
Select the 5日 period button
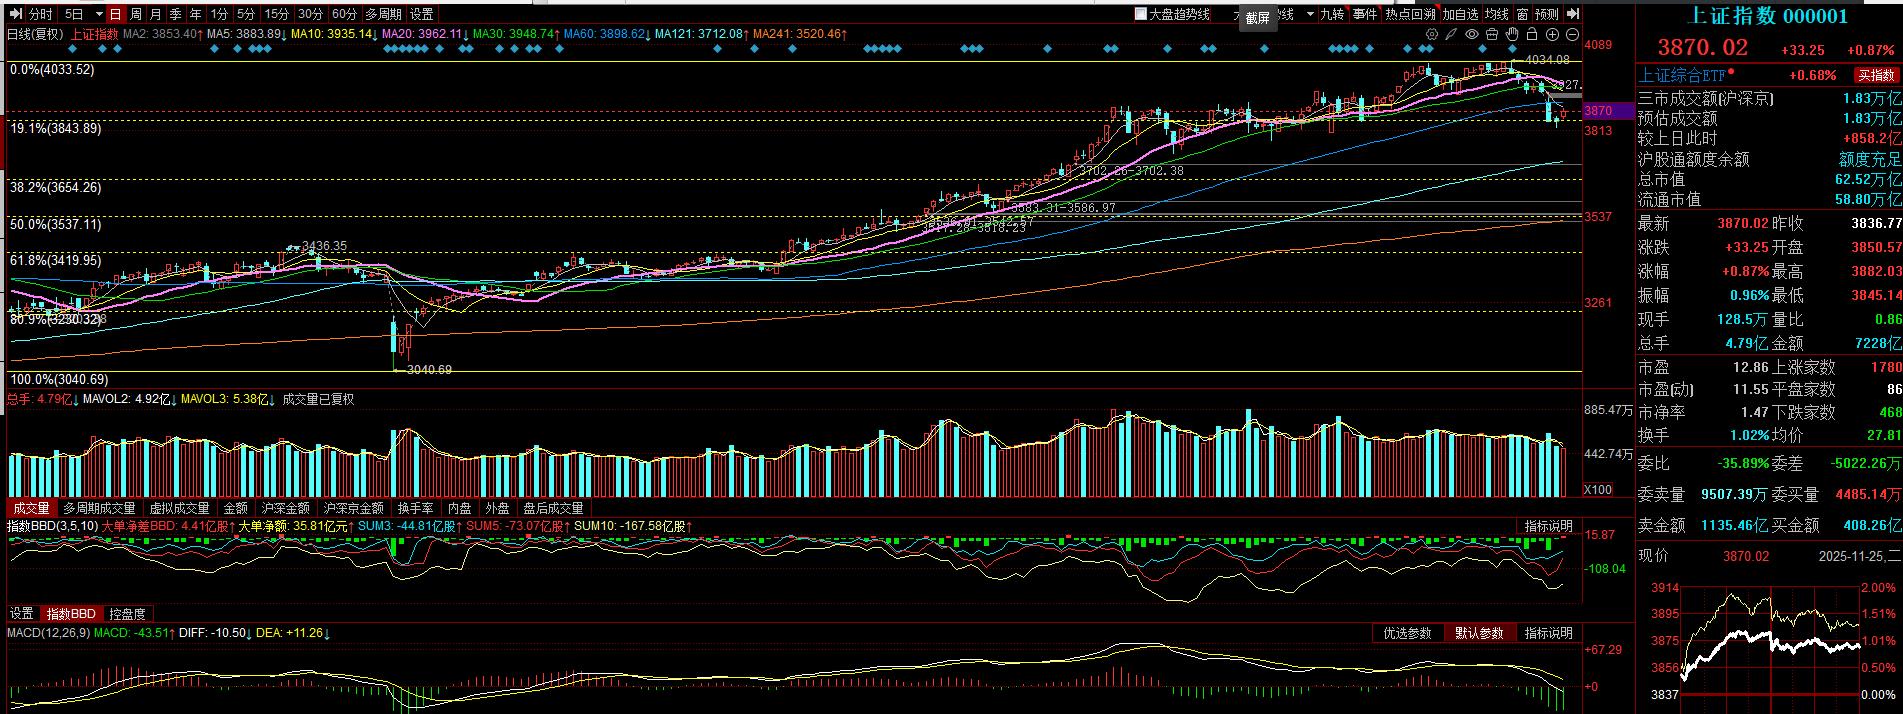click(x=74, y=14)
